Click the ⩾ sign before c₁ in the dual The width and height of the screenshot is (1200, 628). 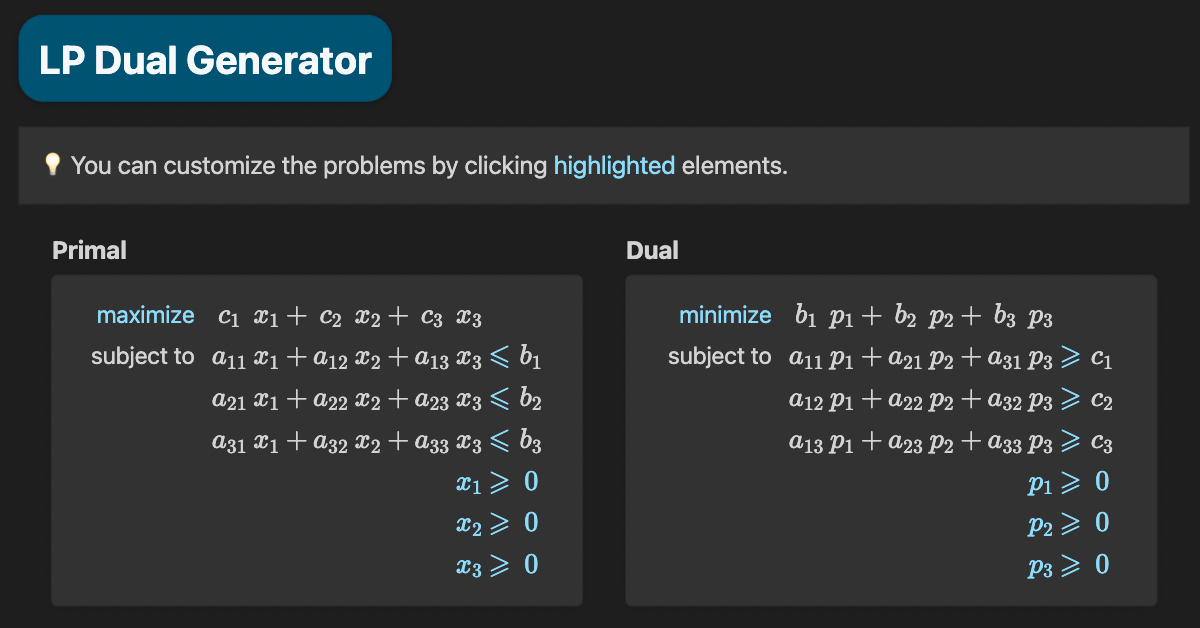pos(1072,357)
